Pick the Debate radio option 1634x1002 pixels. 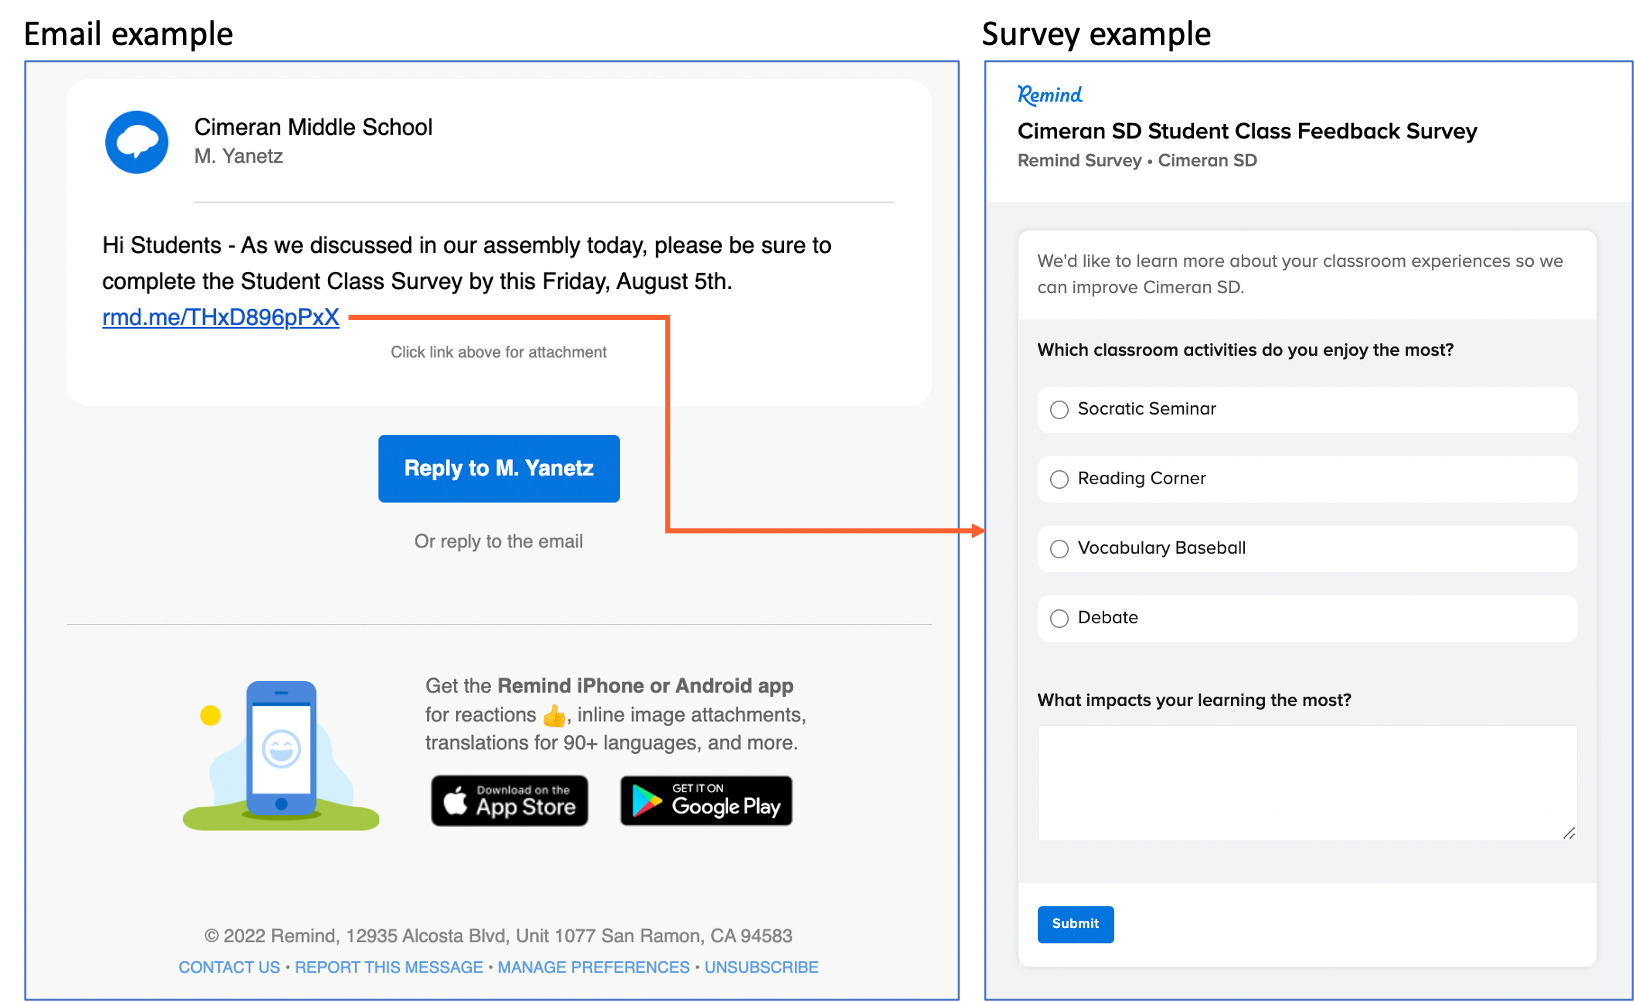(1059, 619)
